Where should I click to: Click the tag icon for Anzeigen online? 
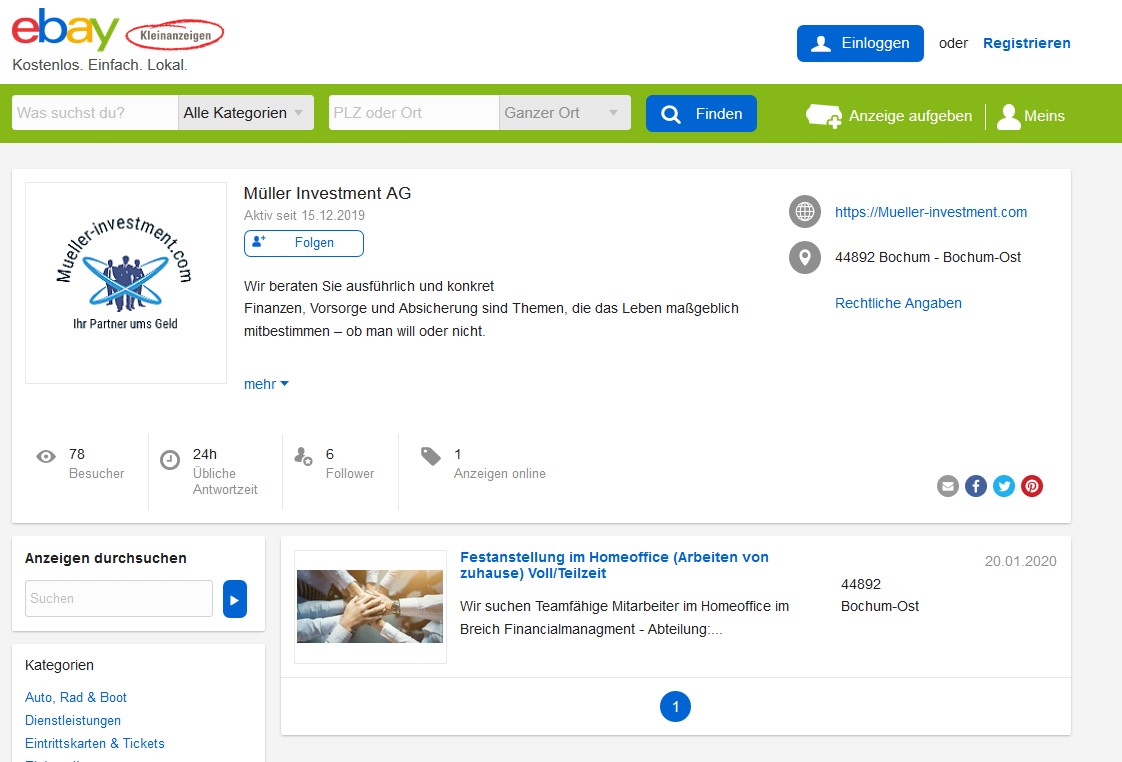point(431,456)
